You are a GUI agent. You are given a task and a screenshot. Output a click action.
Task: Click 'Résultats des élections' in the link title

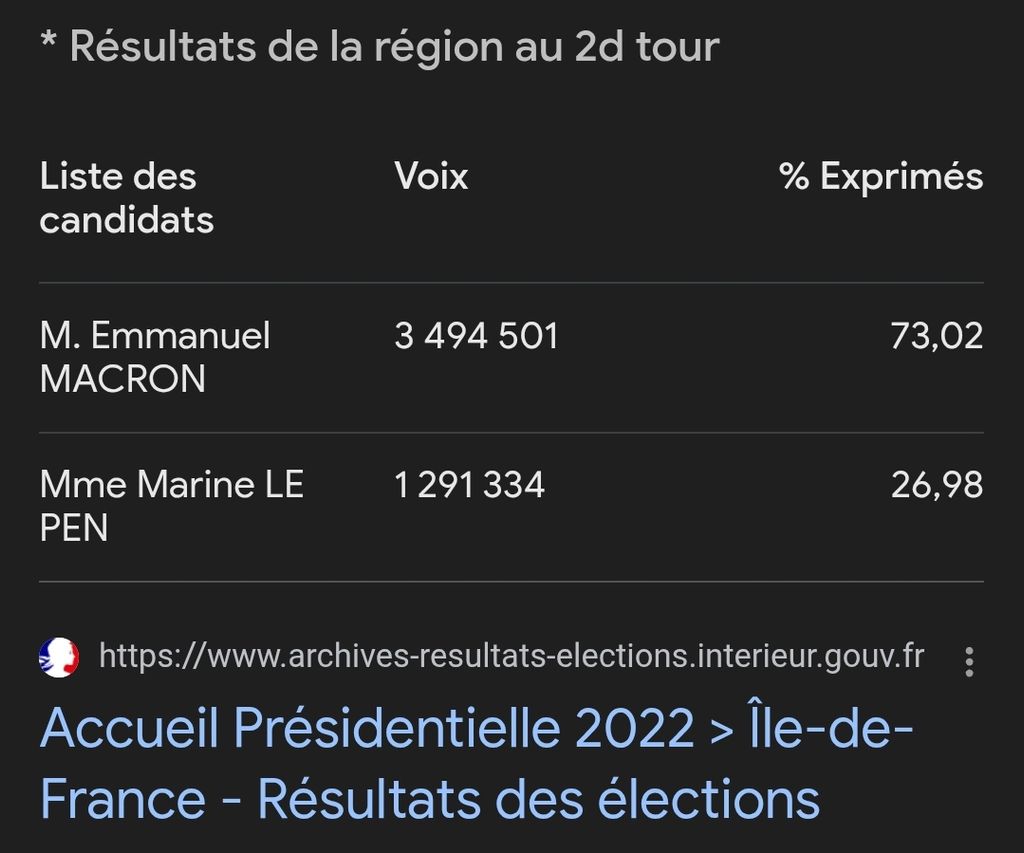click(539, 799)
